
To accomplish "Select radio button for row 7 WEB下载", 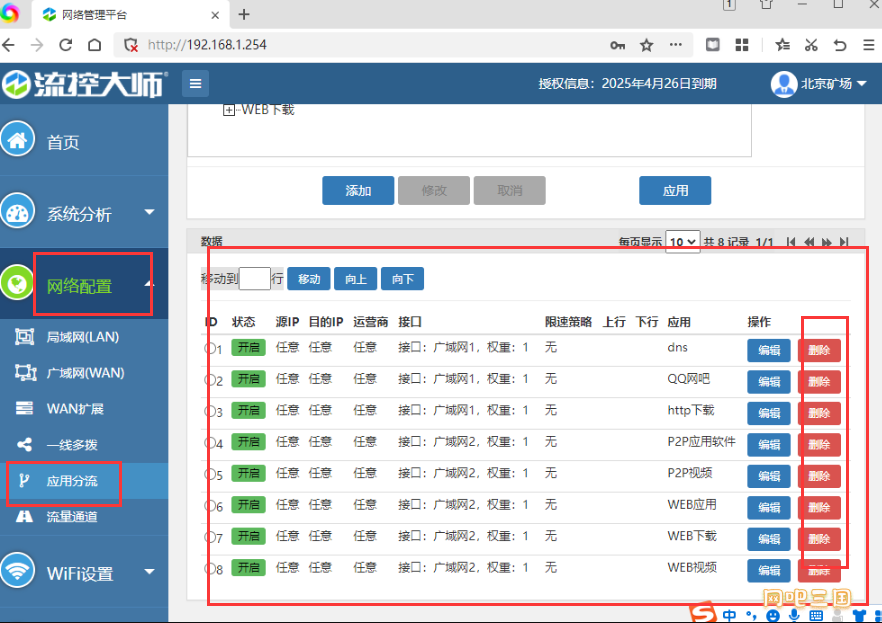I will pyautogui.click(x=210, y=538).
